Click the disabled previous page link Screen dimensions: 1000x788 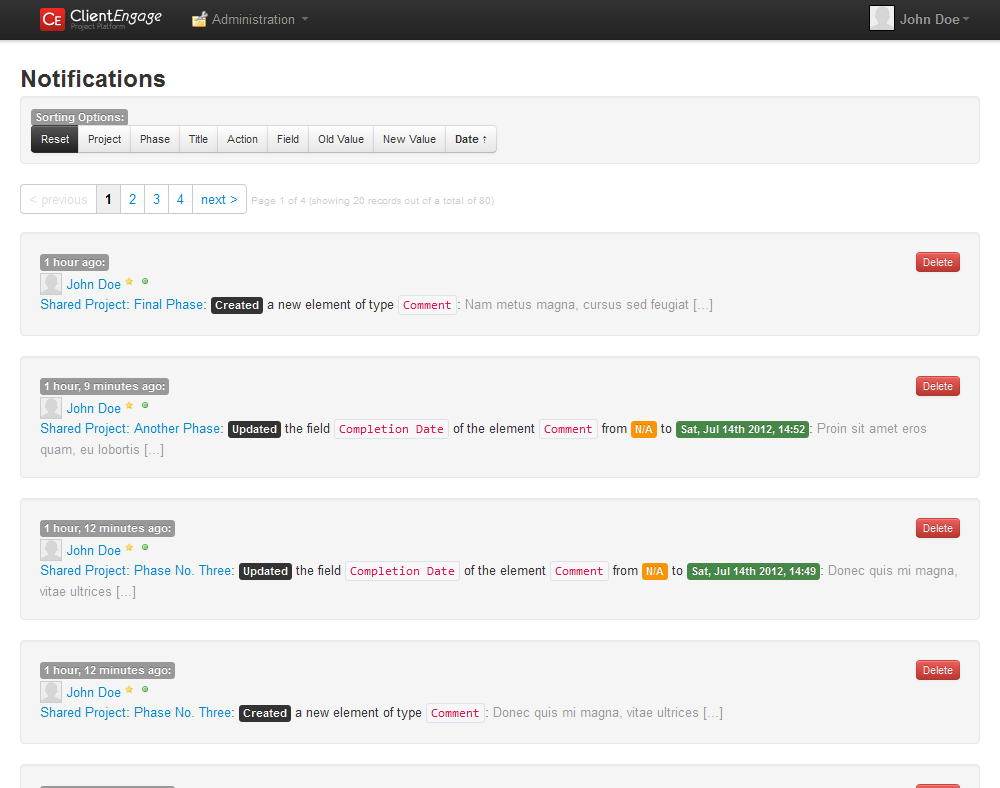tap(59, 200)
